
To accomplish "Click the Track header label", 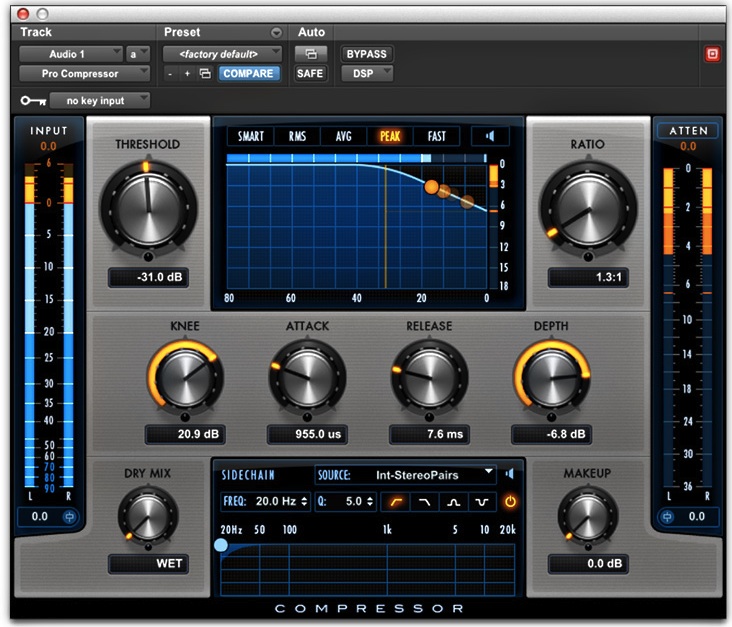I will pos(36,32).
